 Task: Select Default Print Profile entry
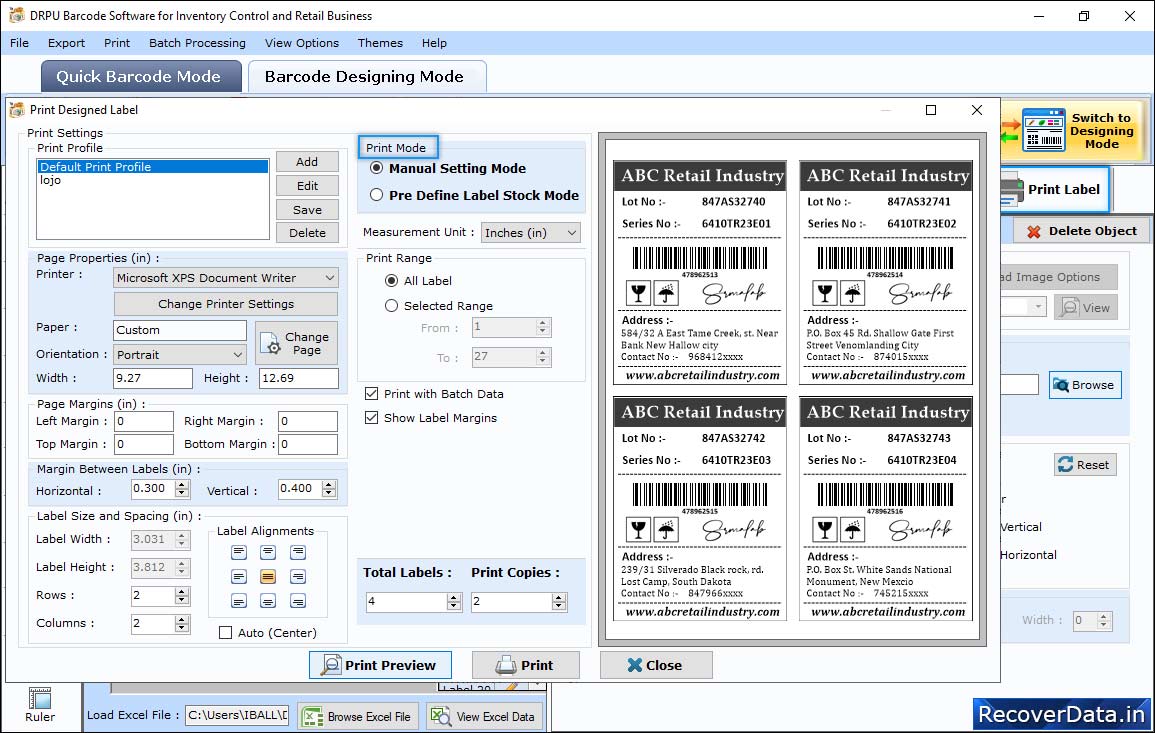click(152, 167)
